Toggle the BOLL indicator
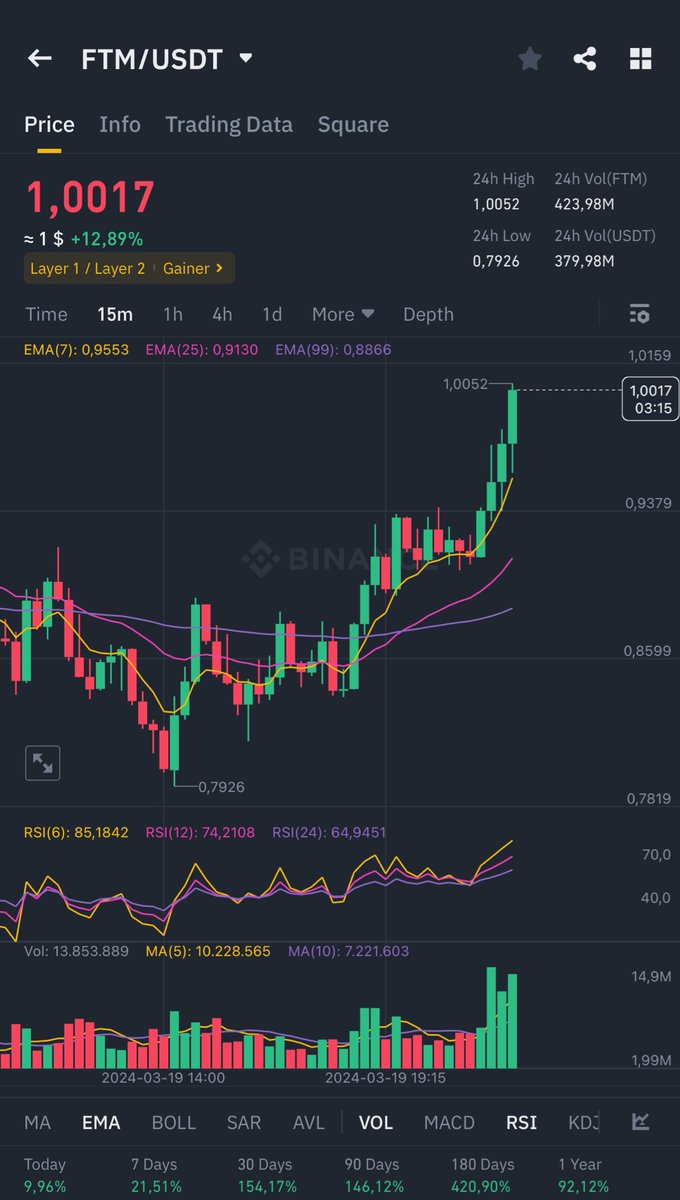The height and width of the screenshot is (1200, 680). click(x=174, y=1122)
